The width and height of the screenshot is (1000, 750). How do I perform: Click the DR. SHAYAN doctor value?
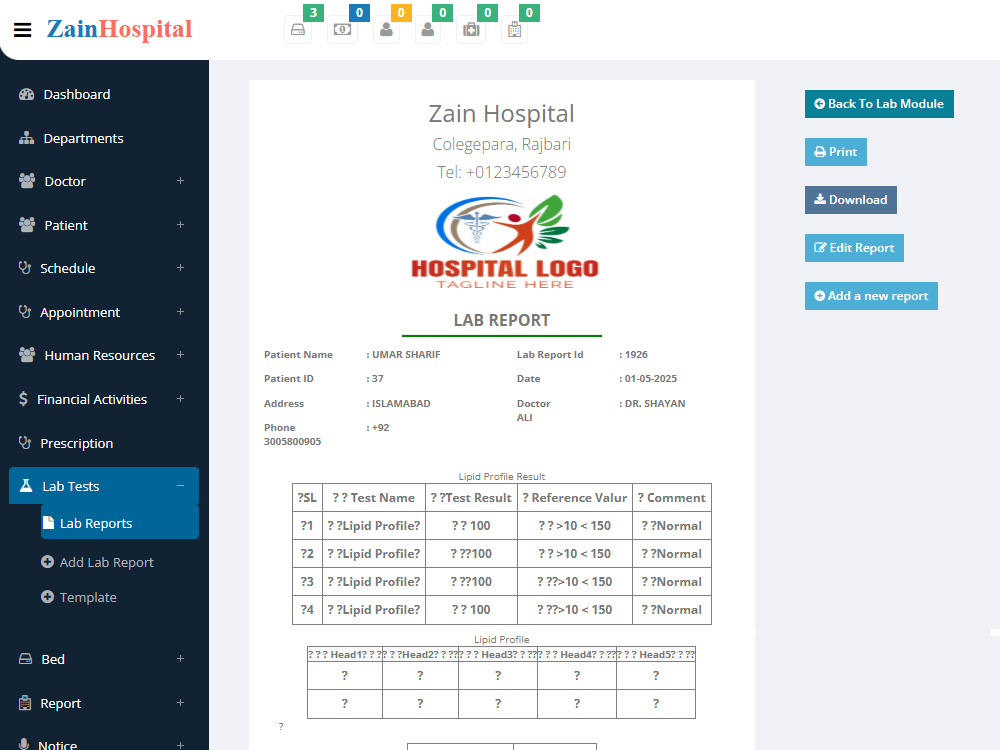[x=655, y=404]
